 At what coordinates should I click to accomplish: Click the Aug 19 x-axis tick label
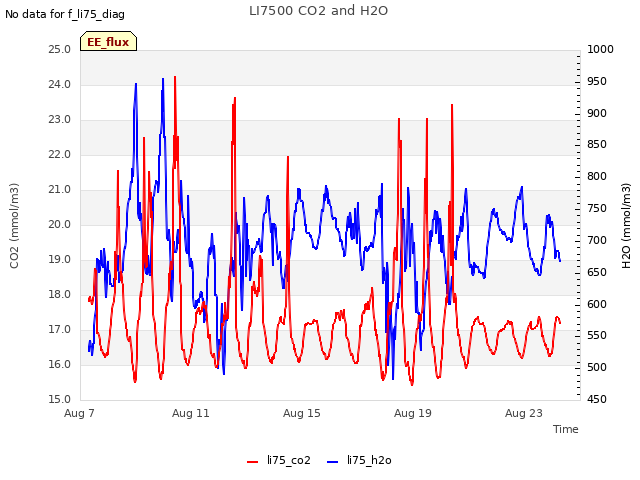click(413, 413)
